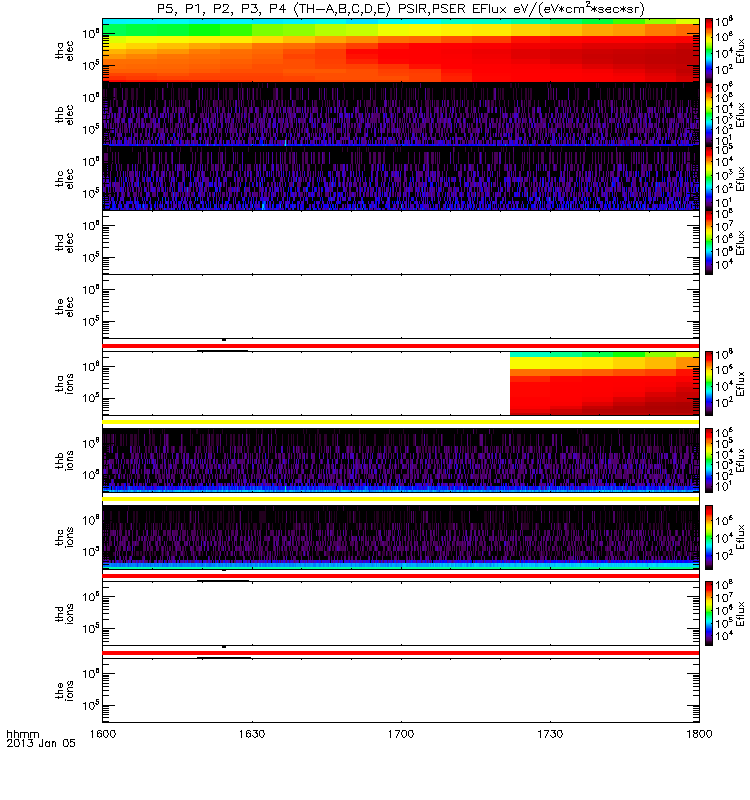Image resolution: width=750 pixels, height=800 pixels.
Task: Click the 1800 time tick label
Action: (699, 734)
